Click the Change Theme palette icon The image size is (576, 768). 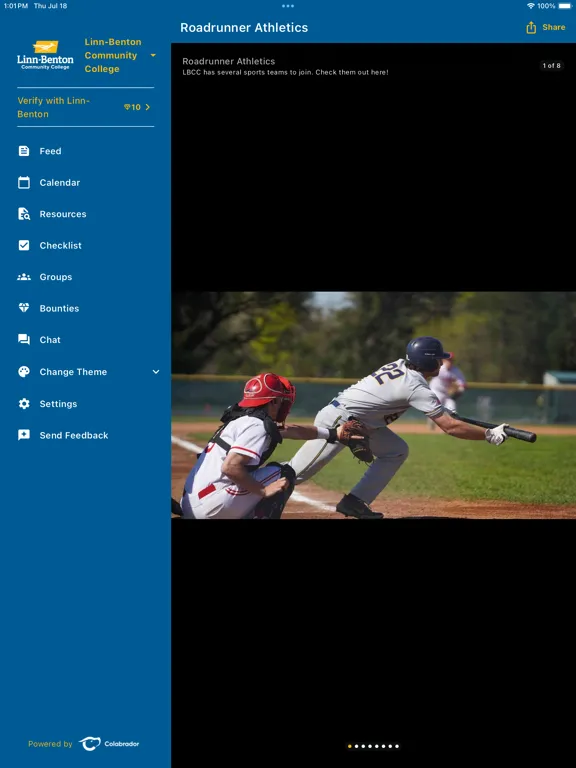[x=24, y=371]
